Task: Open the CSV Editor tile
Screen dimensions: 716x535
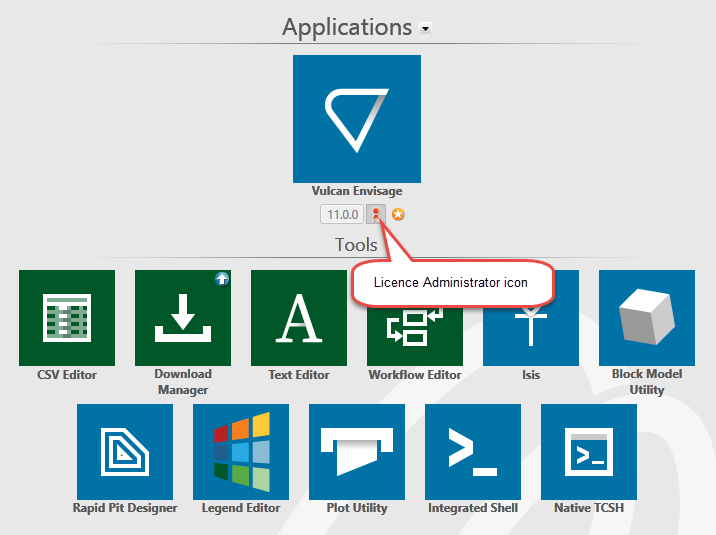Action: 67,318
